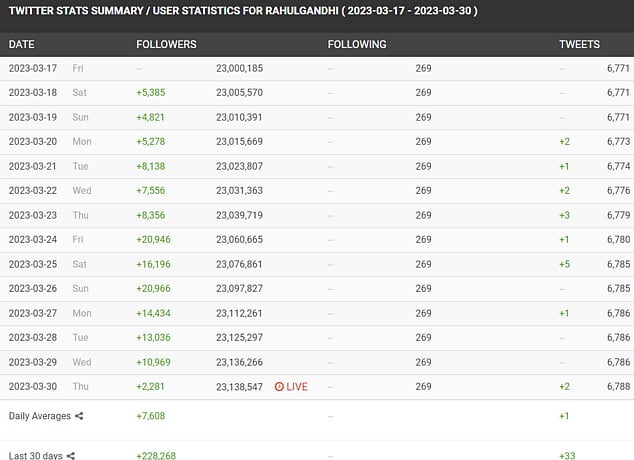The width and height of the screenshot is (634, 460).
Task: Click follower total 23,097,827
Action: pyautogui.click(x=239, y=288)
